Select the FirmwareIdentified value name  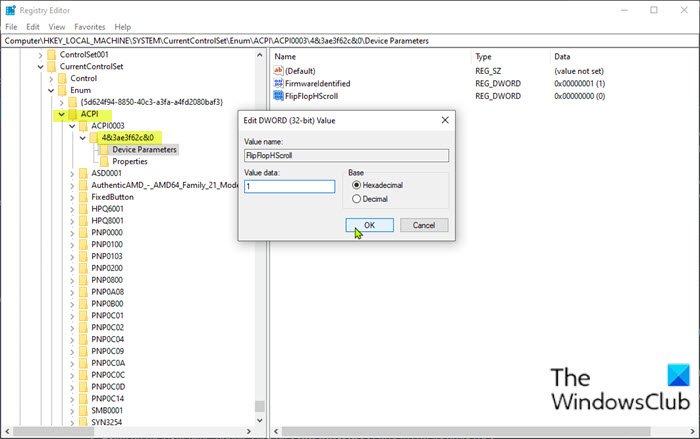tap(318, 84)
